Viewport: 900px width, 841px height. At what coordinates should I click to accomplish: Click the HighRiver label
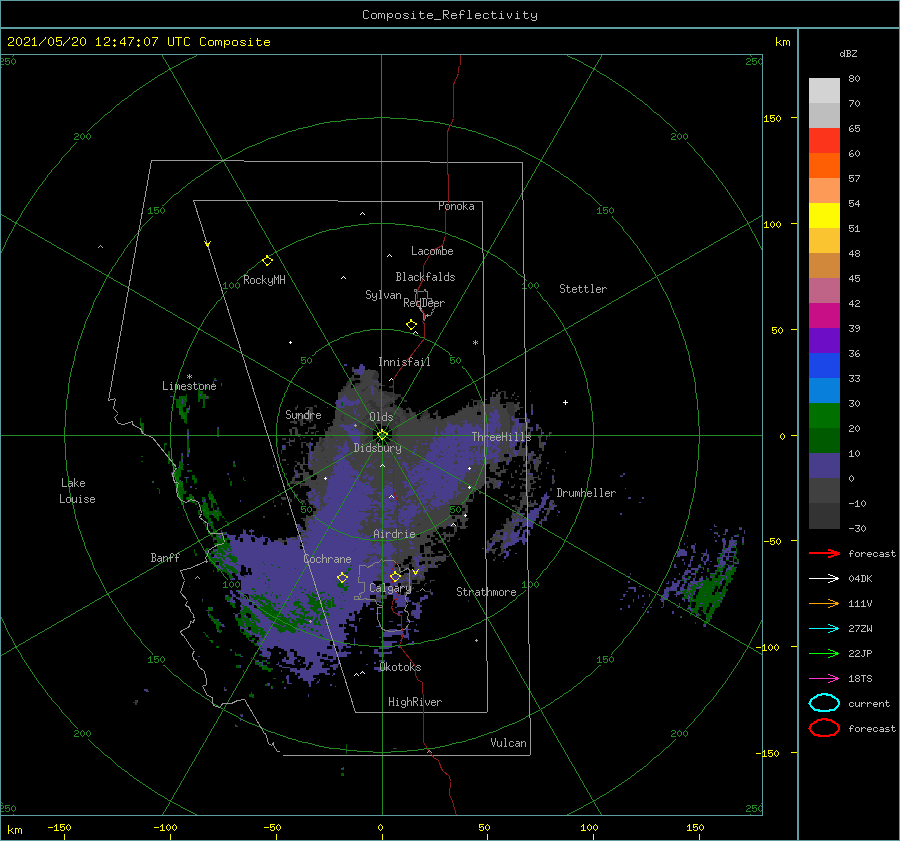414,702
